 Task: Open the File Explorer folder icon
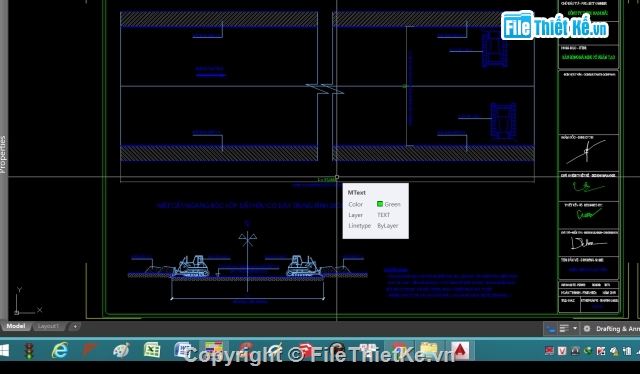click(x=429, y=350)
